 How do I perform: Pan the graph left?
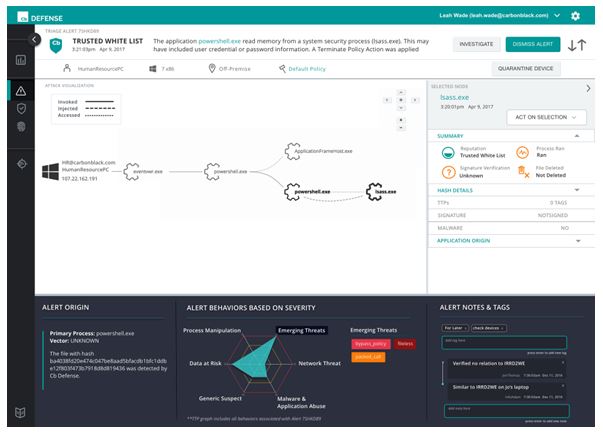(387, 100)
